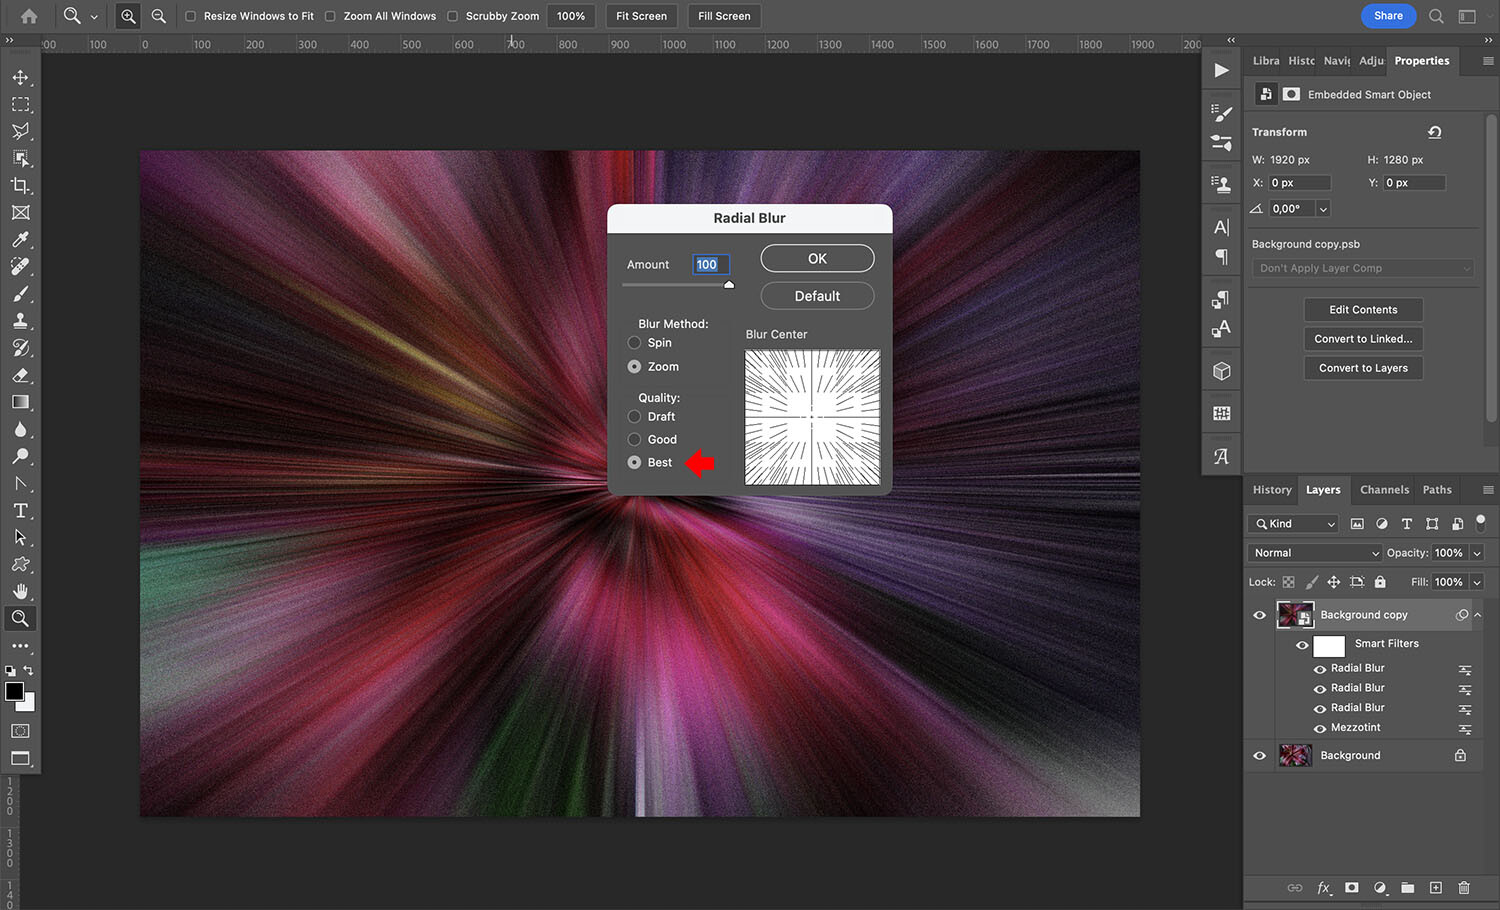The image size is (1500, 910).
Task: Select the Brush tool
Action: (20, 293)
